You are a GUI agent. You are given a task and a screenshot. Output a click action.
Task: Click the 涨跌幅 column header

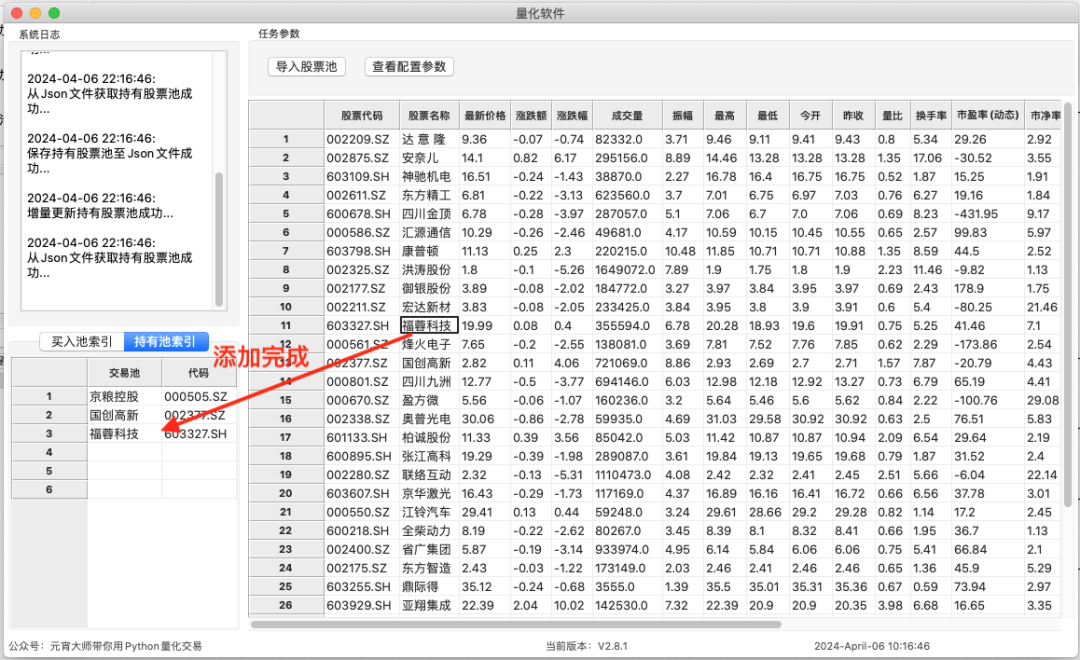coord(575,116)
